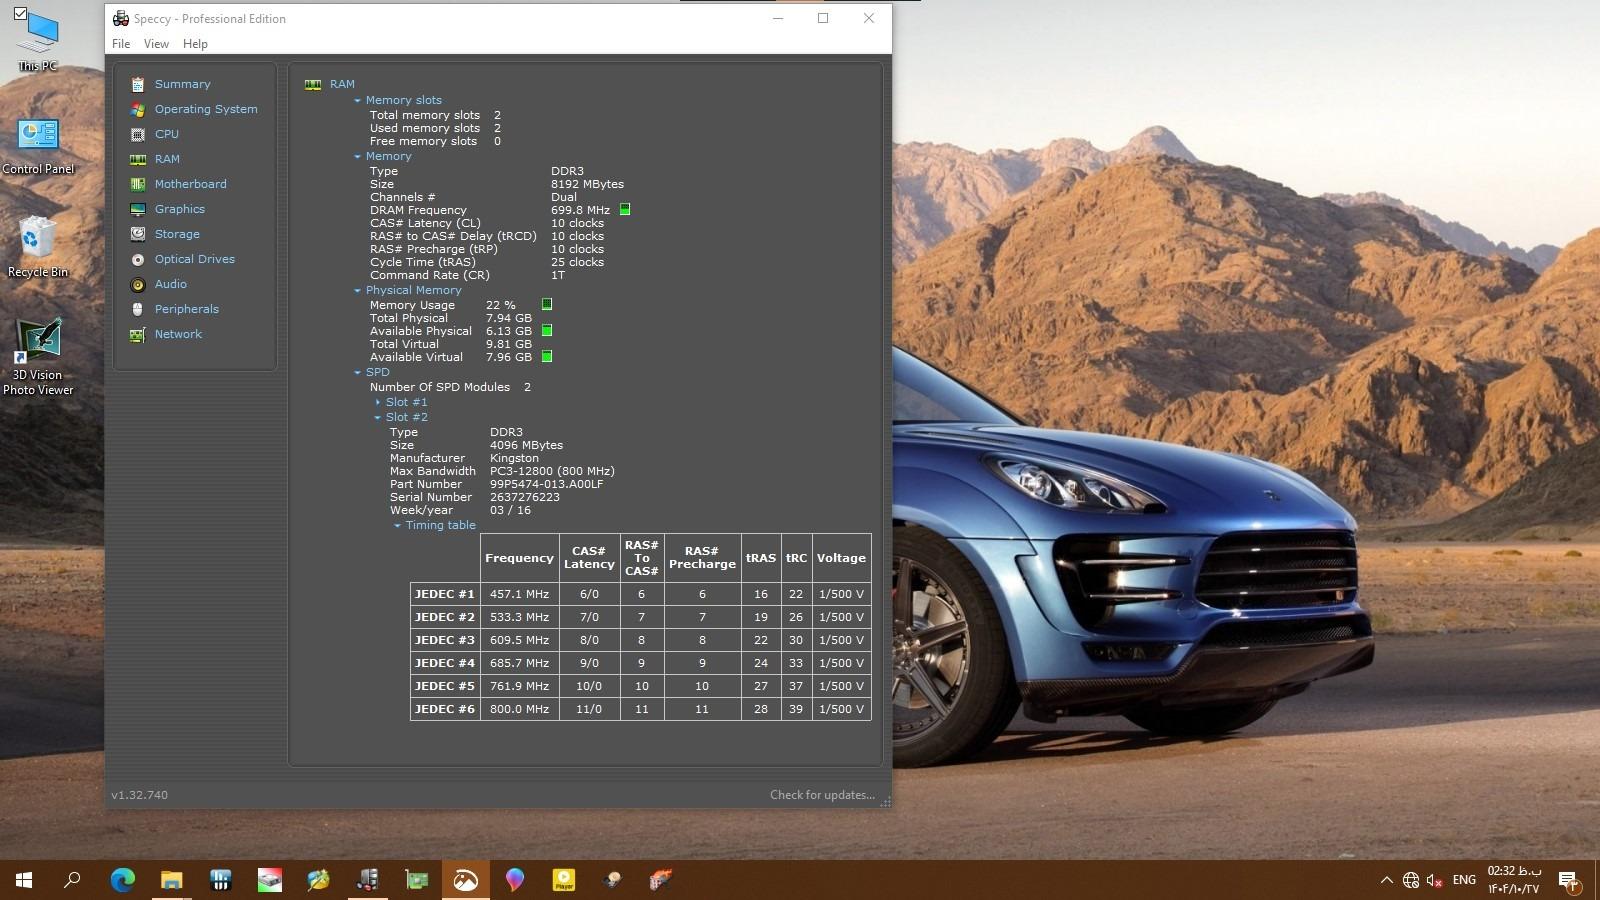The image size is (1600, 900).
Task: Open the Summary section icon
Action: point(138,84)
